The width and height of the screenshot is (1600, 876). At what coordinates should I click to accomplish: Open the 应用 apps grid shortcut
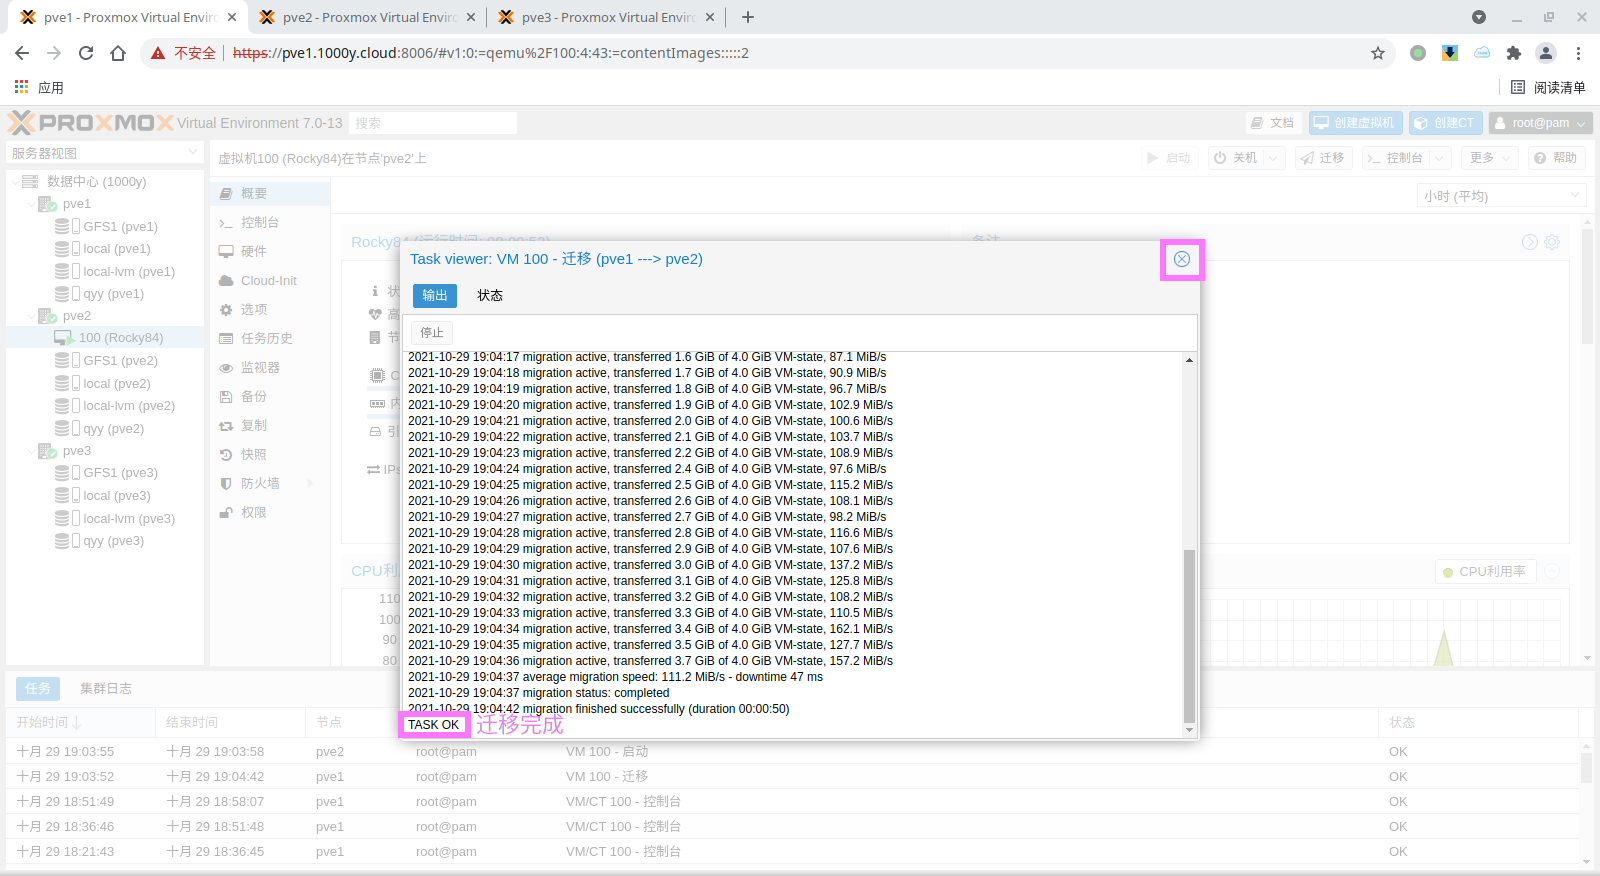tap(22, 87)
